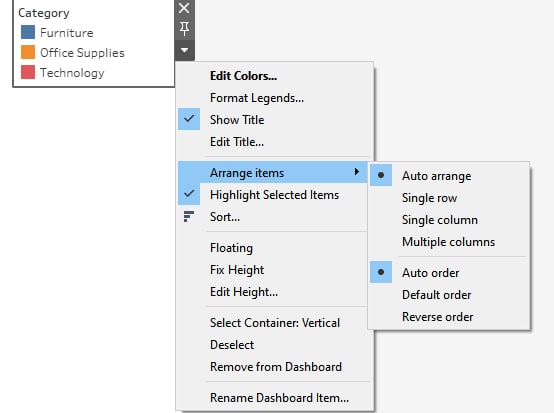The height and width of the screenshot is (413, 554).
Task: Click the Technology red color swatch
Action: pyautogui.click(x=28, y=72)
